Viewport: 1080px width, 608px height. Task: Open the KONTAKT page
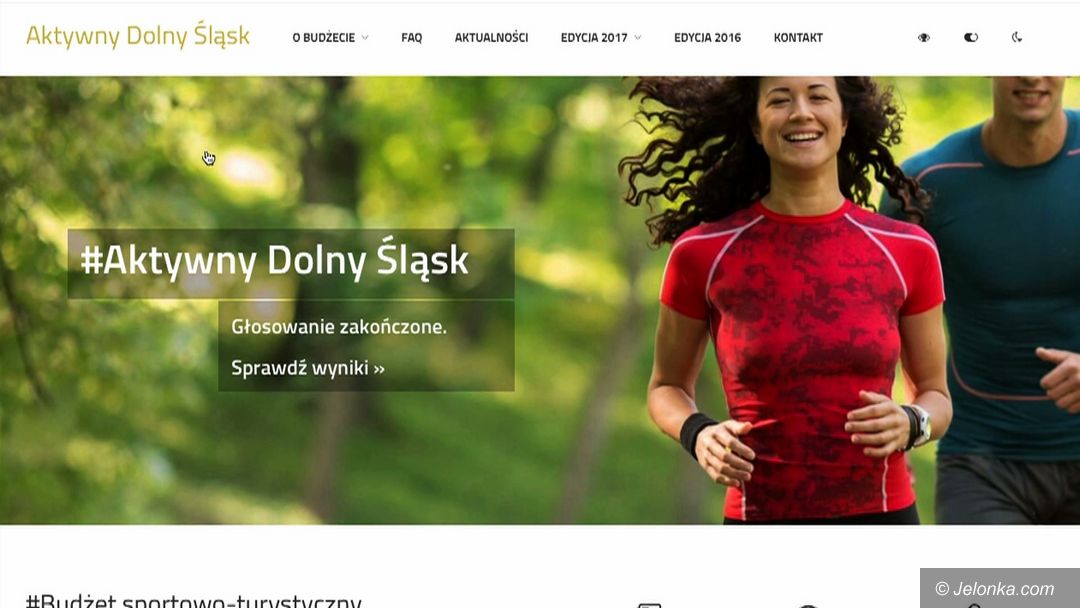coord(798,37)
